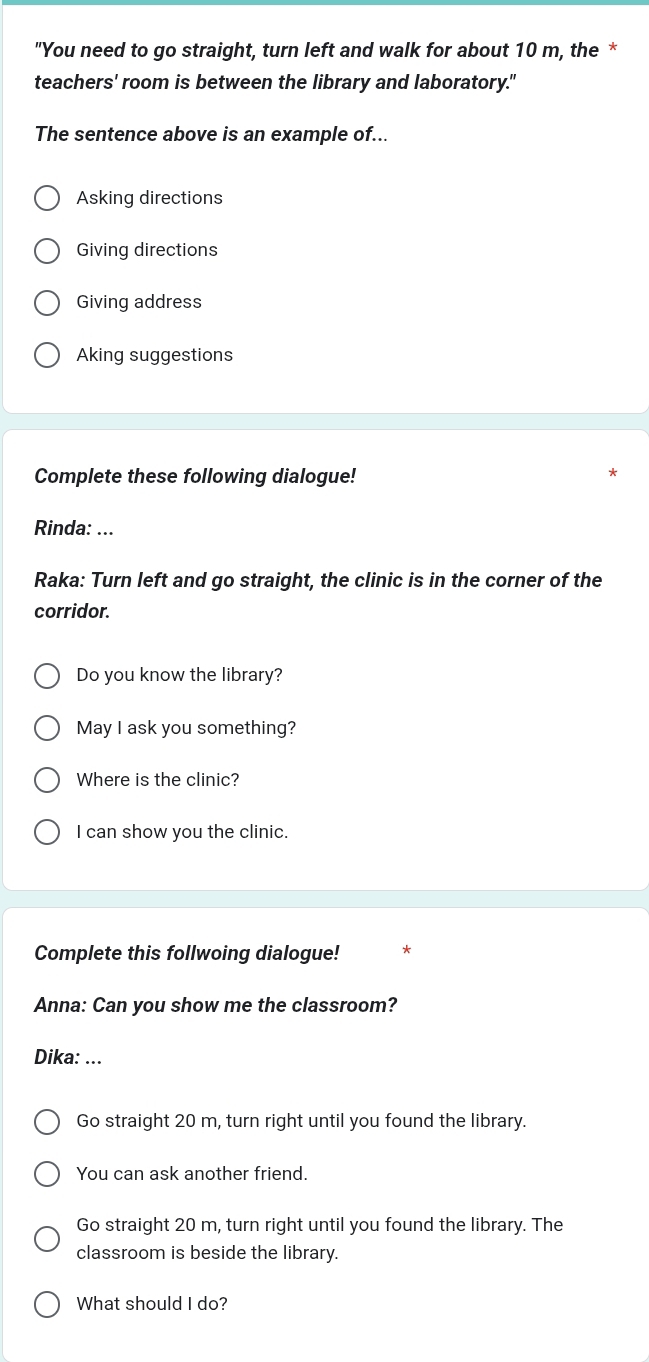Select 'You can ask another friend.' option
The height and width of the screenshot is (1362, 649).
(47, 1174)
